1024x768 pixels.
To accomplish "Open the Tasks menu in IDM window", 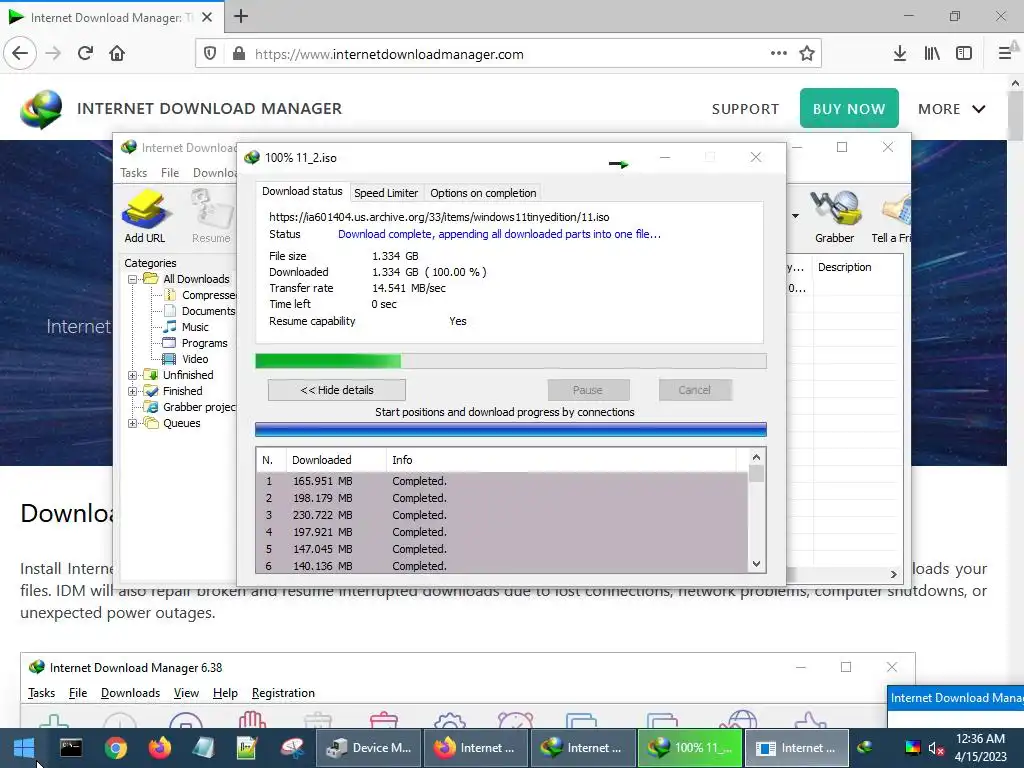I will pos(133,172).
